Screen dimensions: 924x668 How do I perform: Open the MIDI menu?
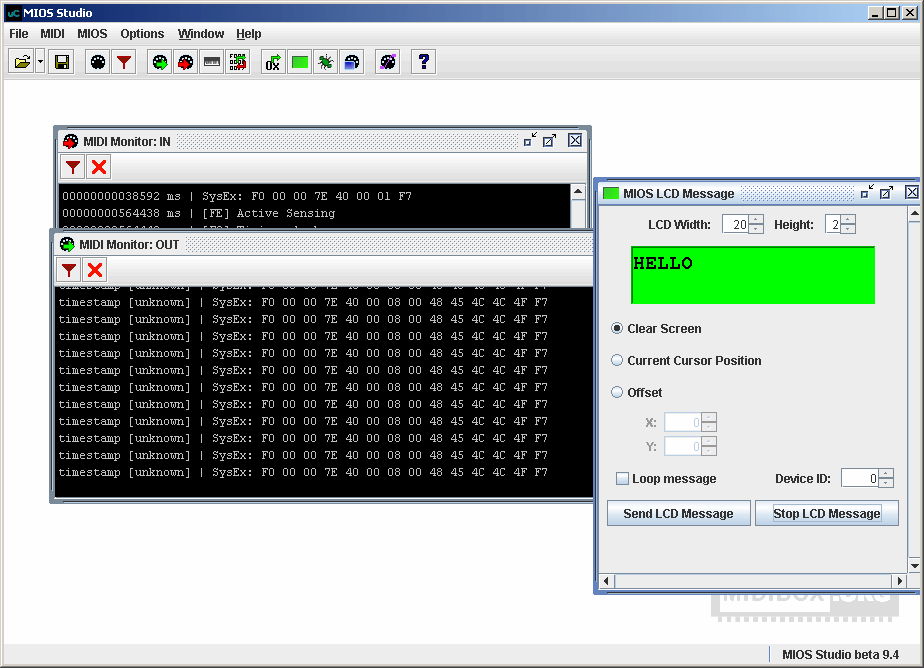pos(52,34)
